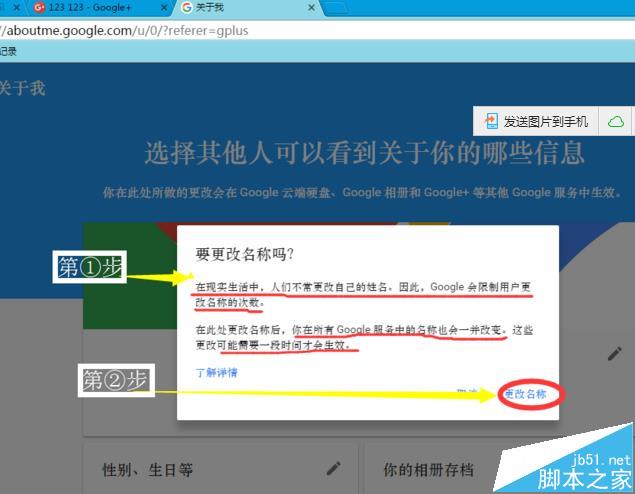635x494 pixels.
Task: Click the '要更改名称吗?' dialog heading
Action: coord(245,254)
